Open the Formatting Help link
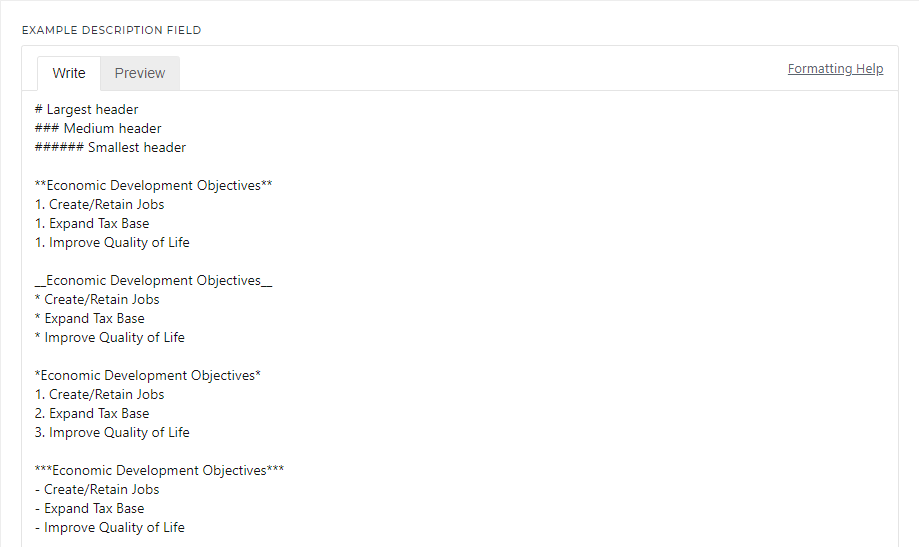Screen dimensions: 919x547 (835, 69)
